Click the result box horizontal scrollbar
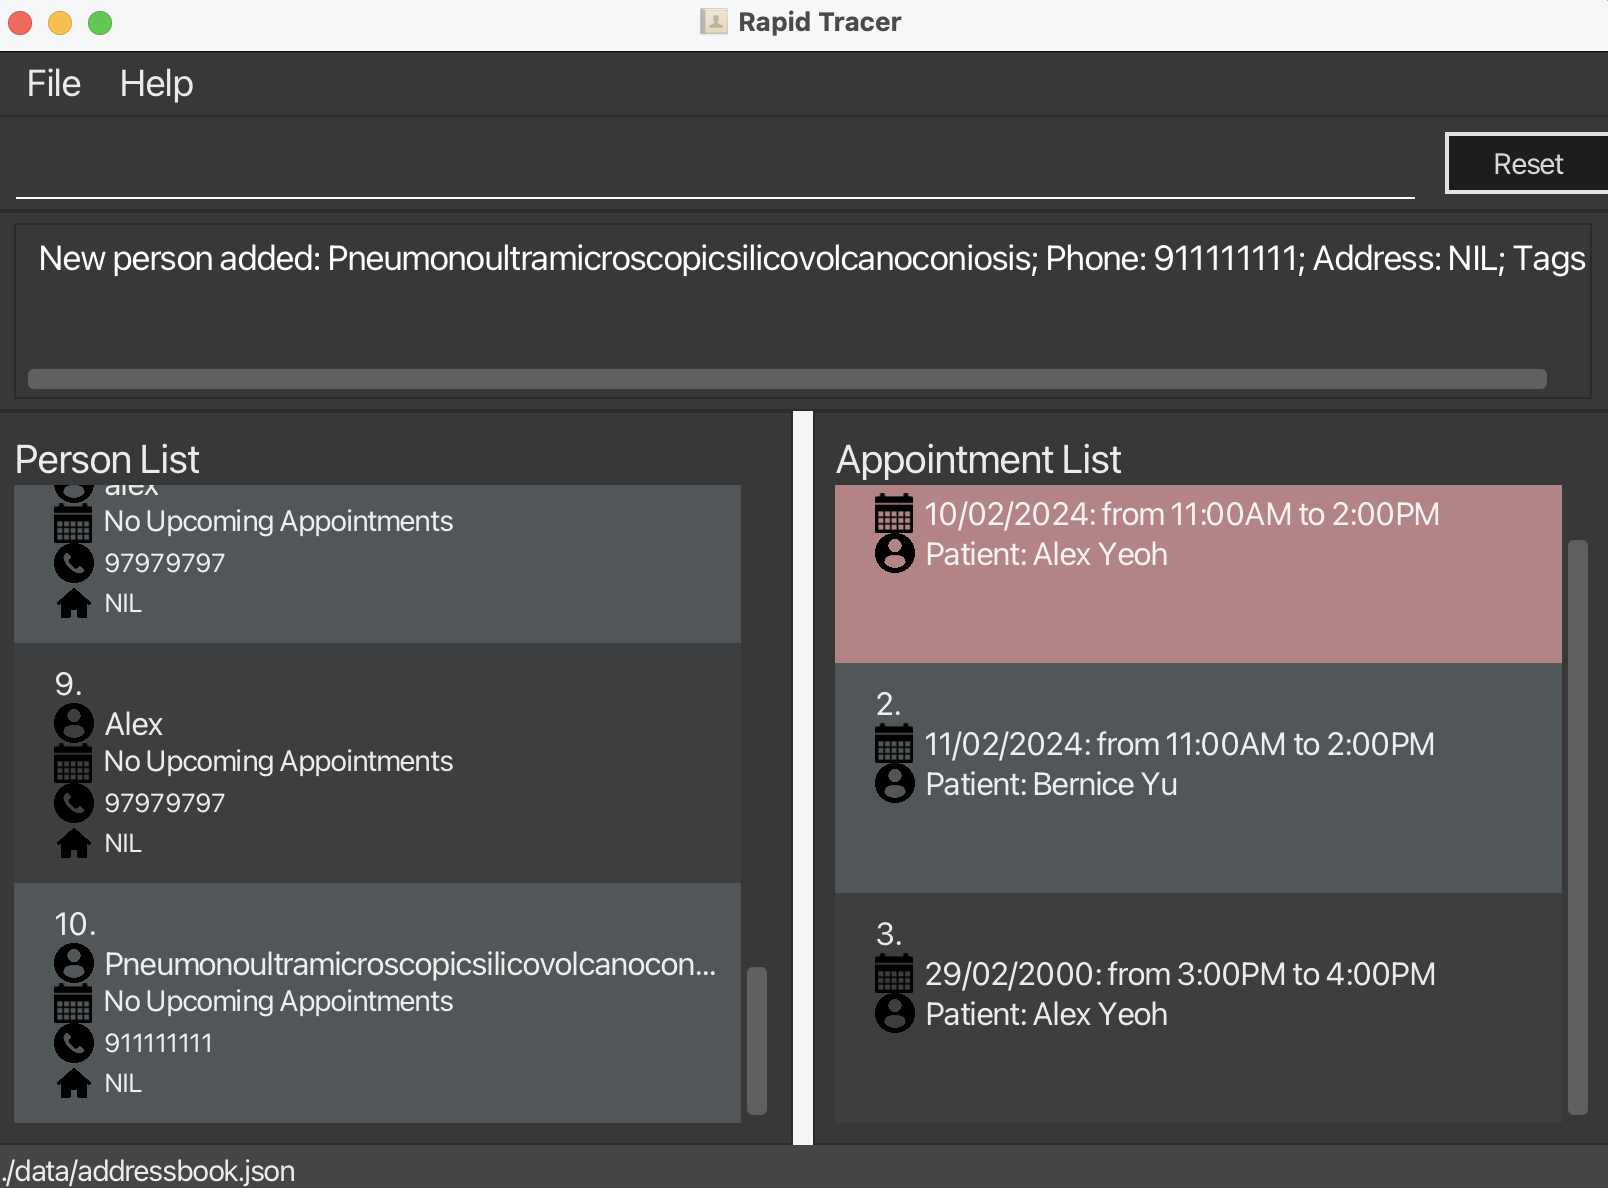The width and height of the screenshot is (1608, 1188). pos(787,379)
